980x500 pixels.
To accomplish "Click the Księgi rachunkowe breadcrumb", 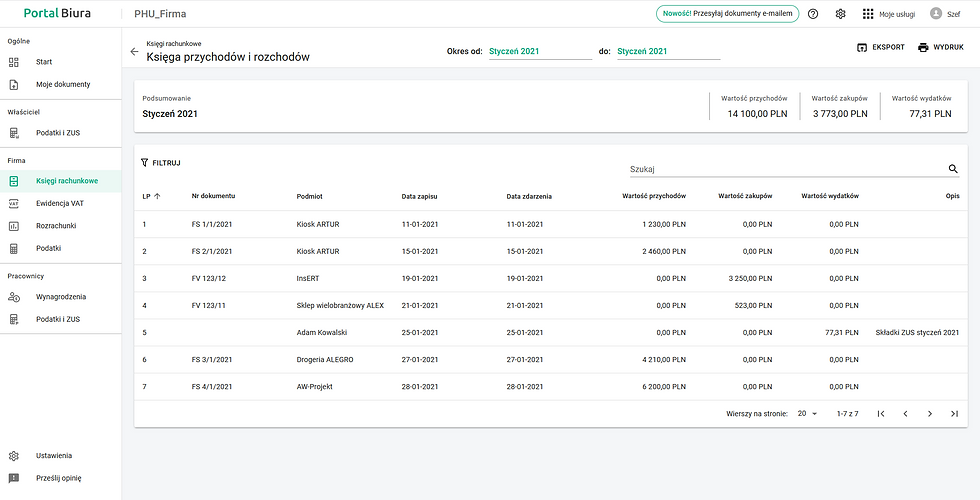I will pos(174,44).
